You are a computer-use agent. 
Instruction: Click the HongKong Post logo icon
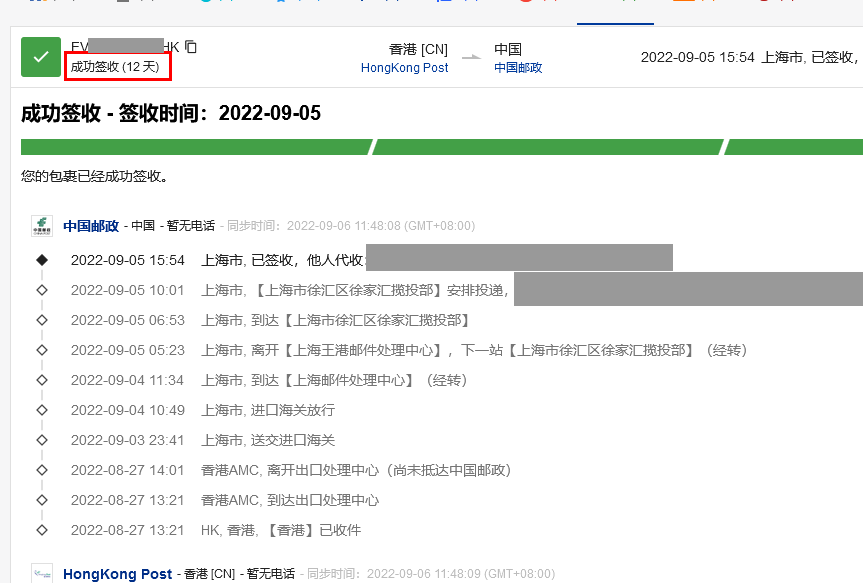tap(41, 574)
